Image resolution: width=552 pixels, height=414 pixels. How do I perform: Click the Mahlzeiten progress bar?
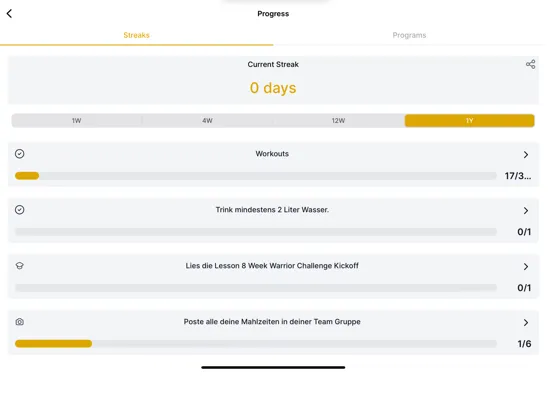click(256, 344)
